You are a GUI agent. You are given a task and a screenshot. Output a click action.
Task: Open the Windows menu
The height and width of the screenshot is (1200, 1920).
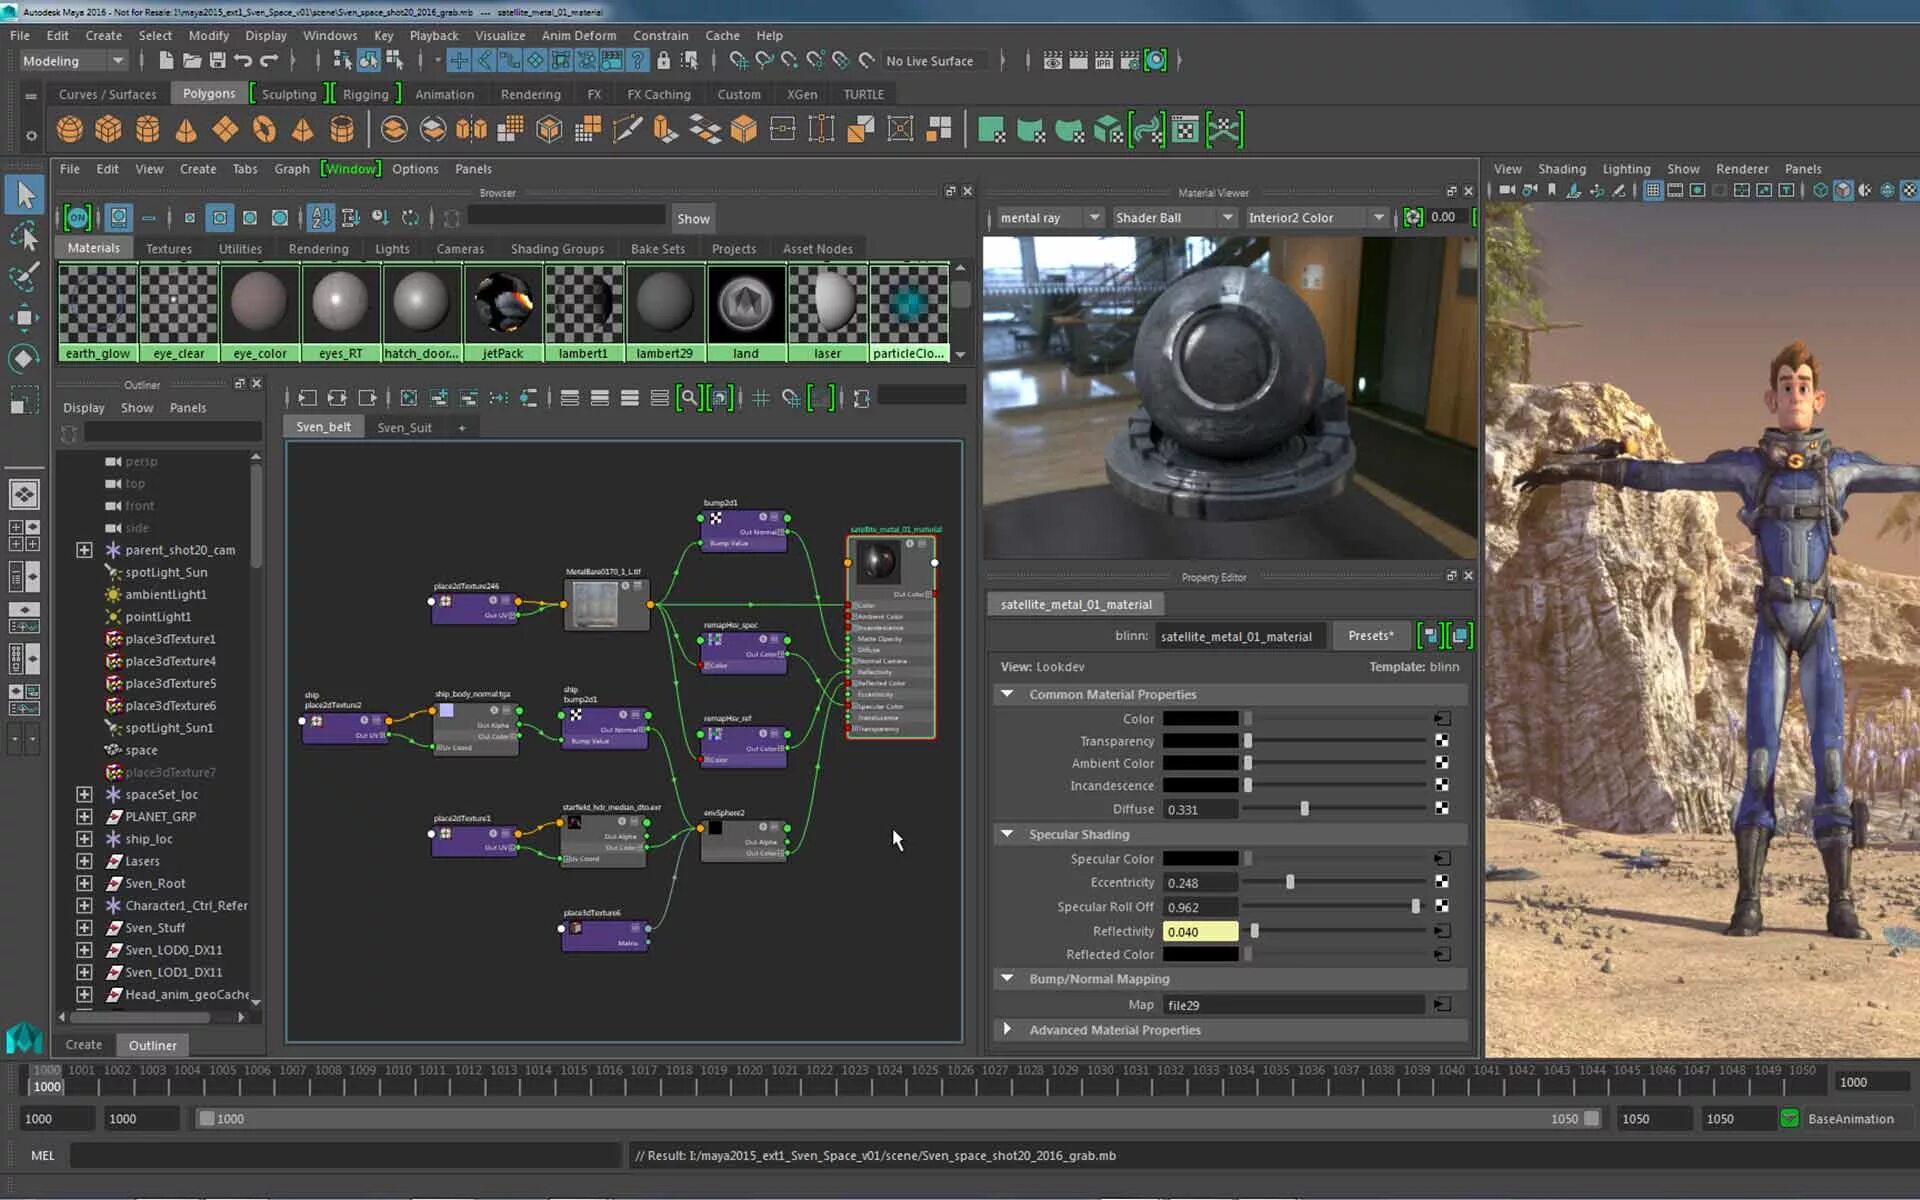tap(330, 35)
